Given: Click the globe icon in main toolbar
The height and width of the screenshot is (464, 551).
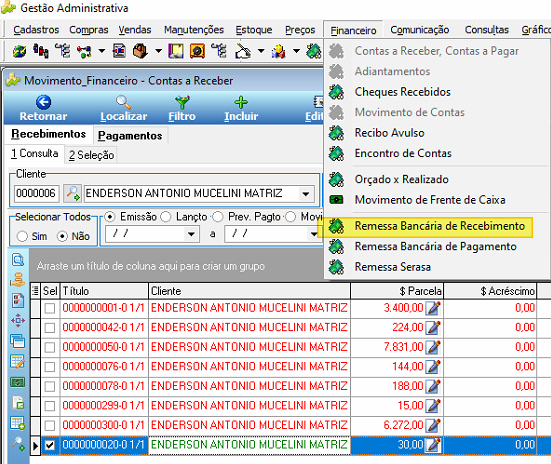Looking at the screenshot, I should 19,51.
